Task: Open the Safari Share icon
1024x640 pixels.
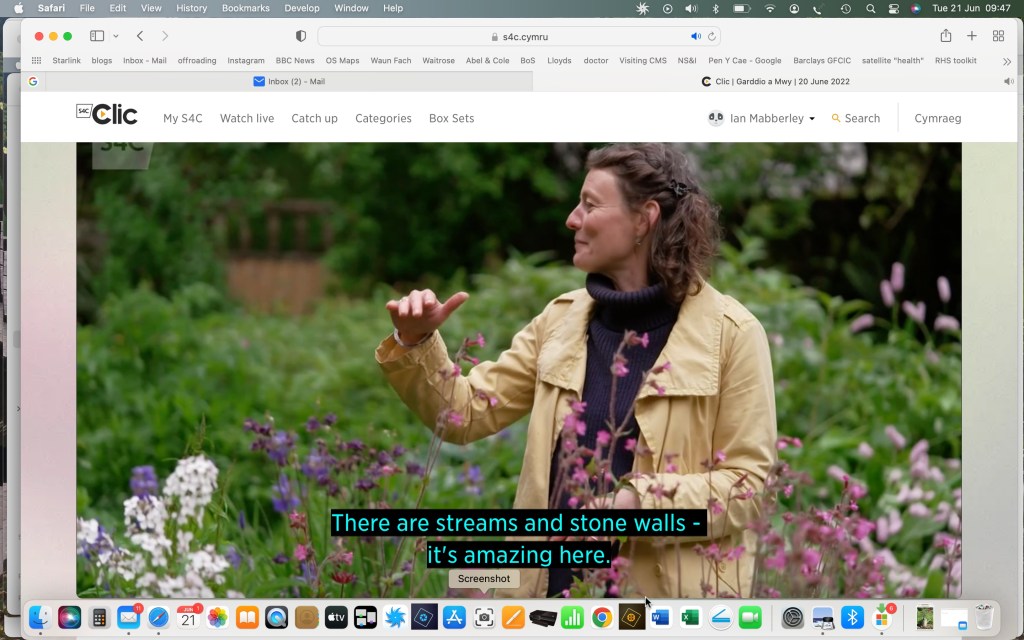Action: [946, 36]
